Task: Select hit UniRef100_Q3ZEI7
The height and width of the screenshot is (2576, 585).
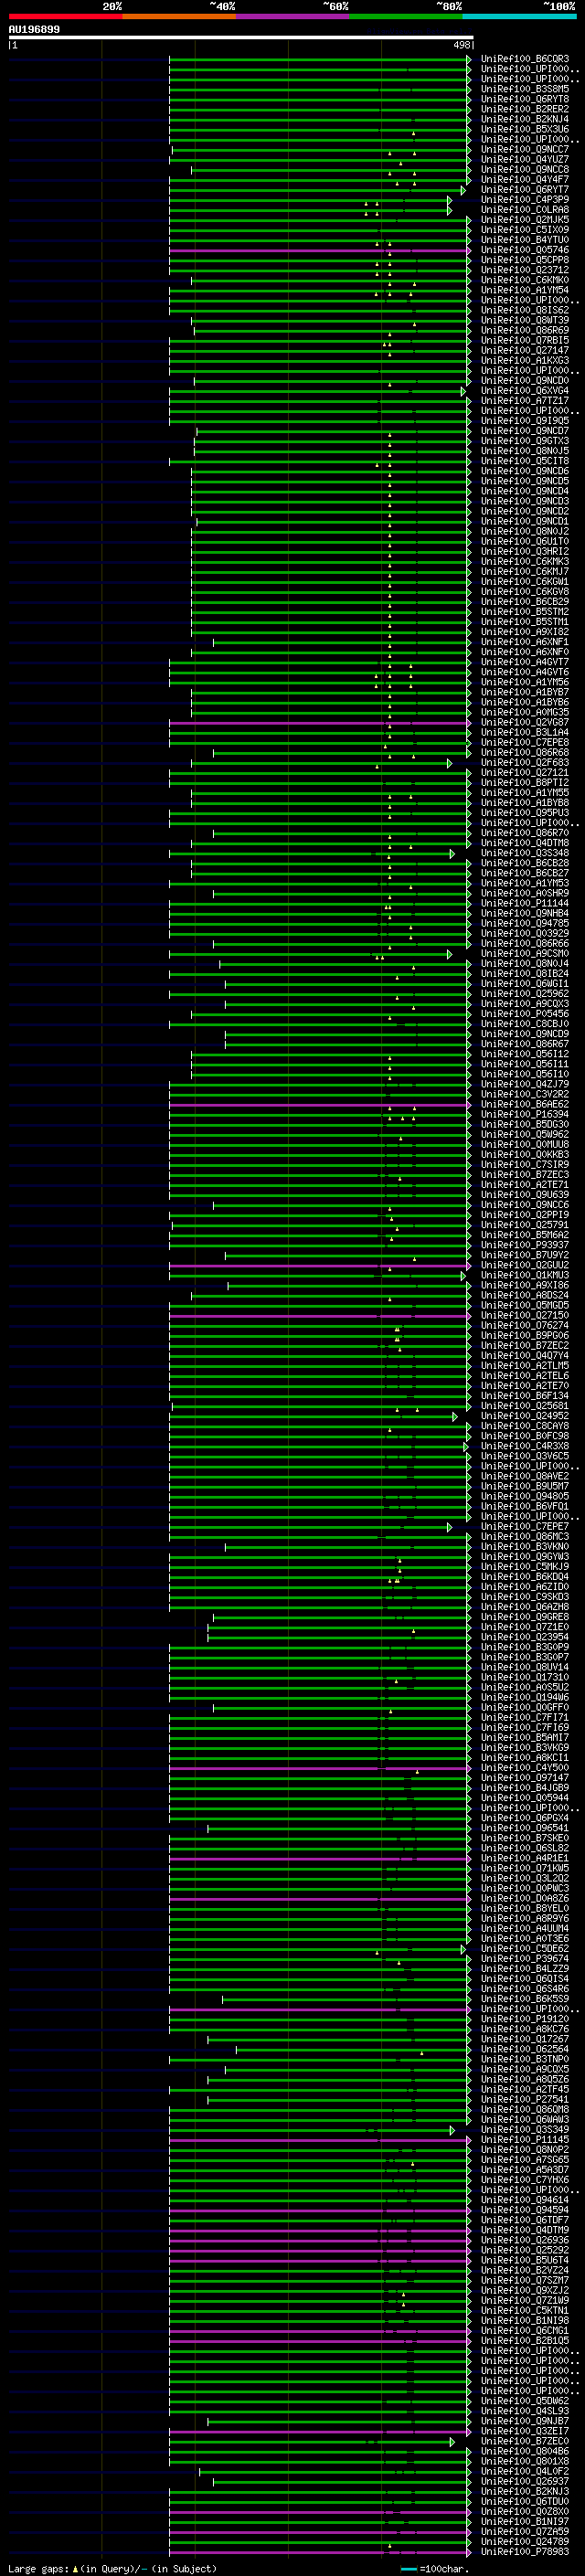Action: click(x=524, y=2431)
